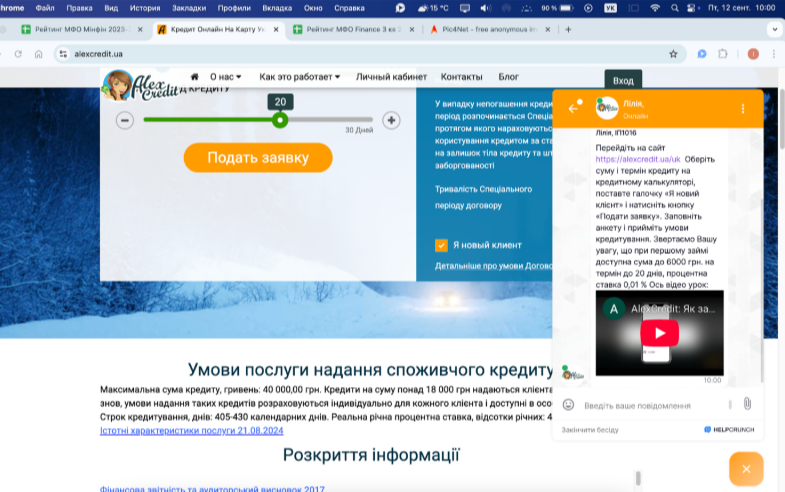The width and height of the screenshot is (785, 492).
Task: Open the Блог page
Action: tap(508, 77)
